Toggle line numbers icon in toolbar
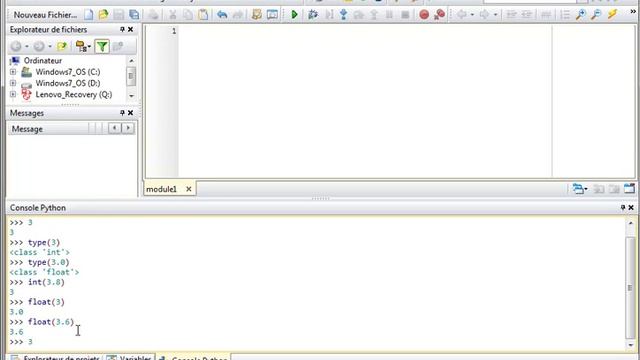640x360 pixels. pyautogui.click(x=565, y=15)
